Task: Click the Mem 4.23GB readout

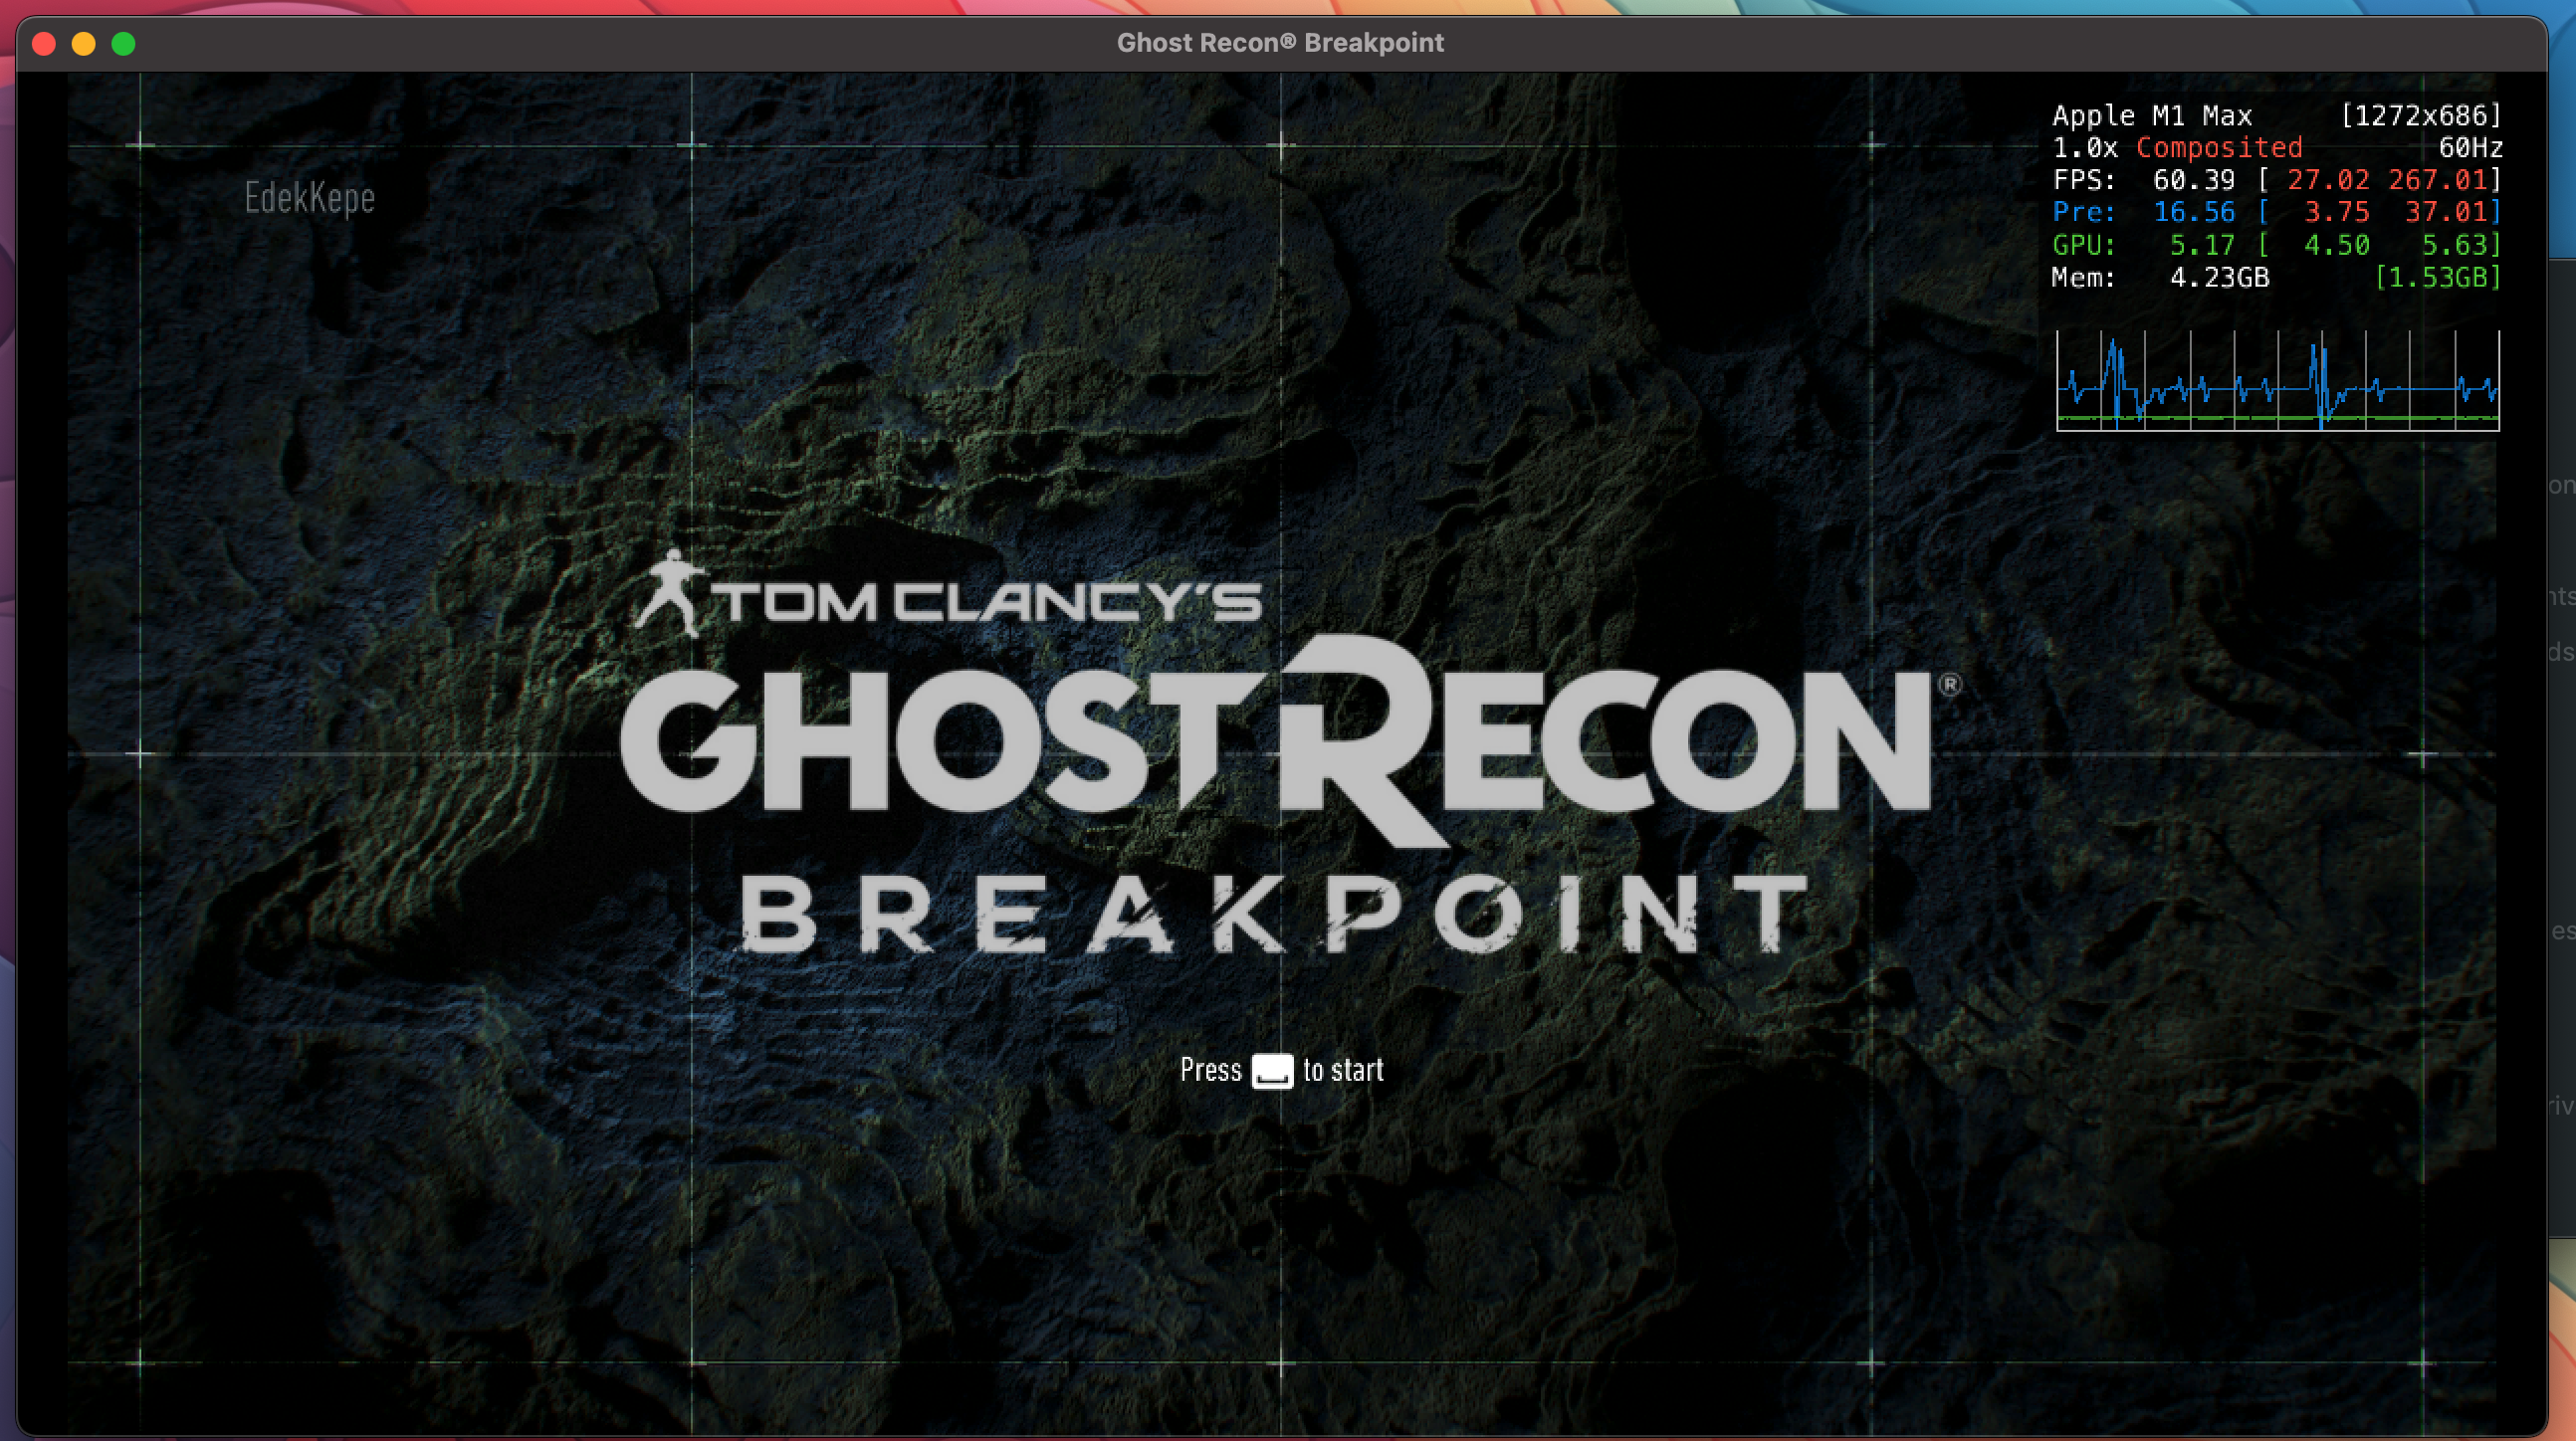Action: coord(2218,277)
